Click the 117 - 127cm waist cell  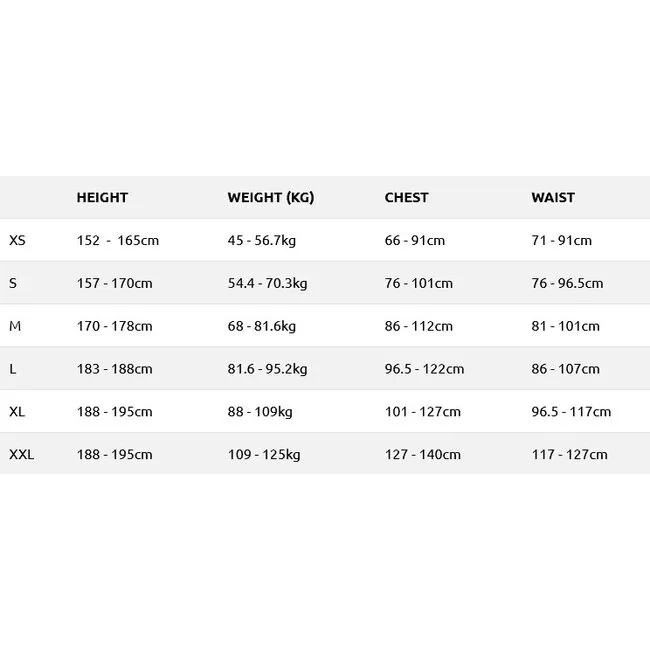(570, 454)
